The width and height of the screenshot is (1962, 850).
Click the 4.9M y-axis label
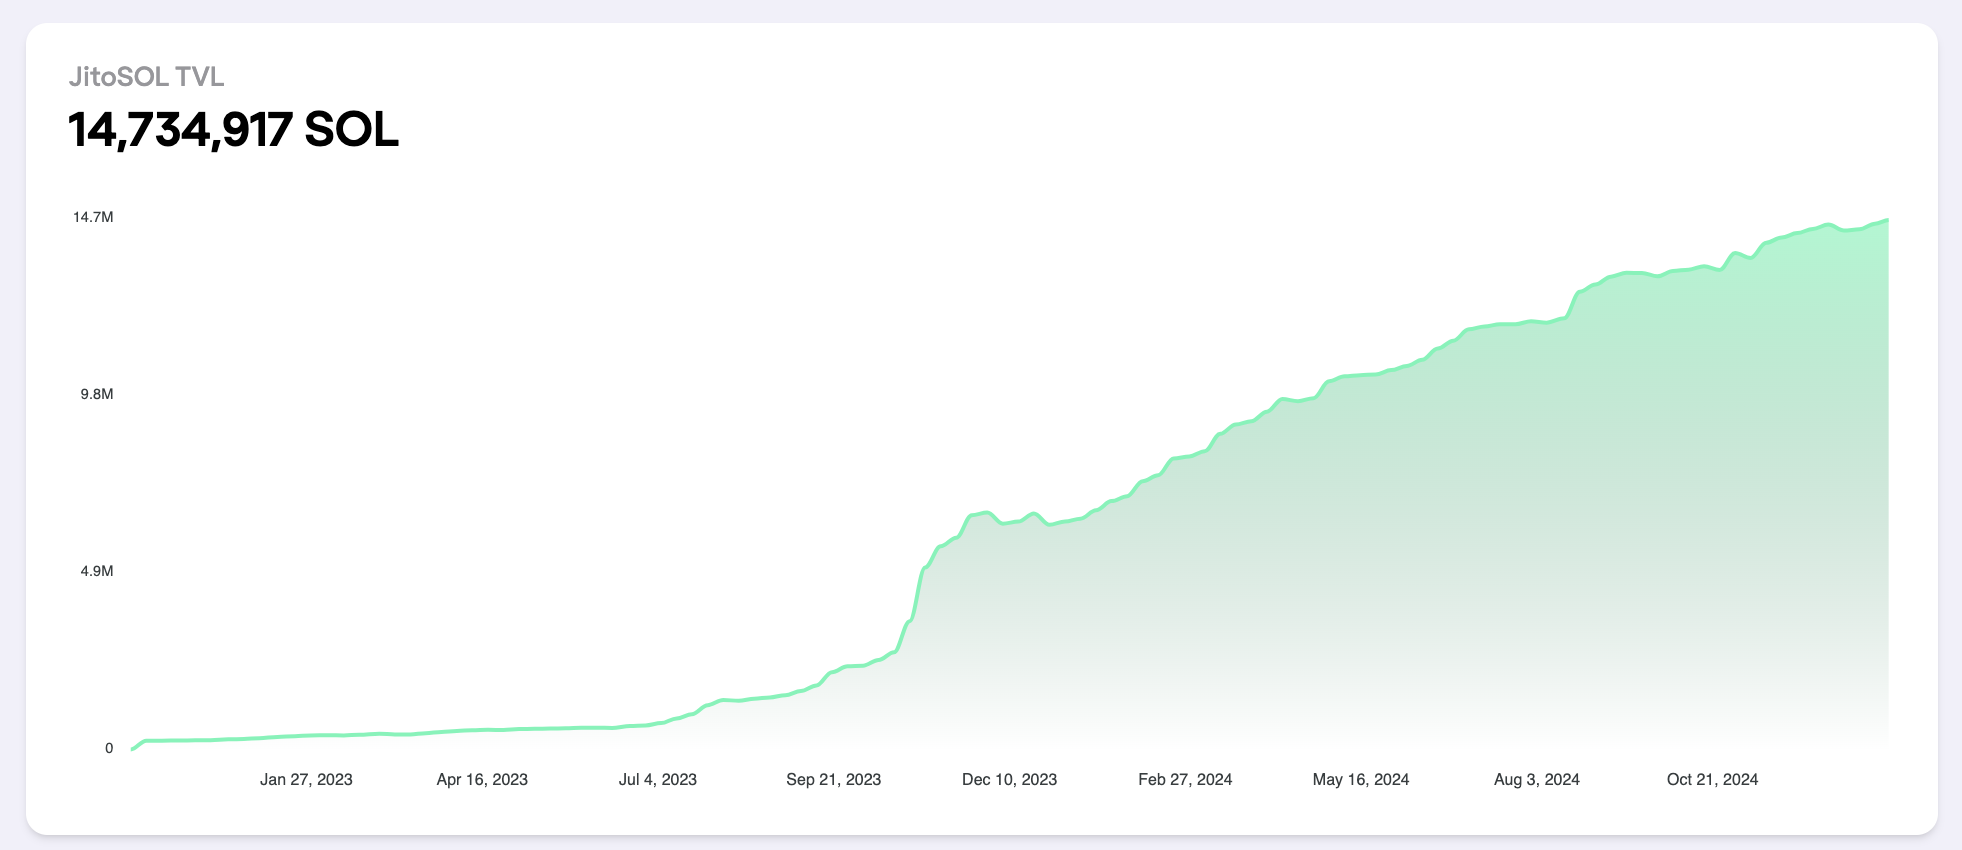[x=97, y=571]
